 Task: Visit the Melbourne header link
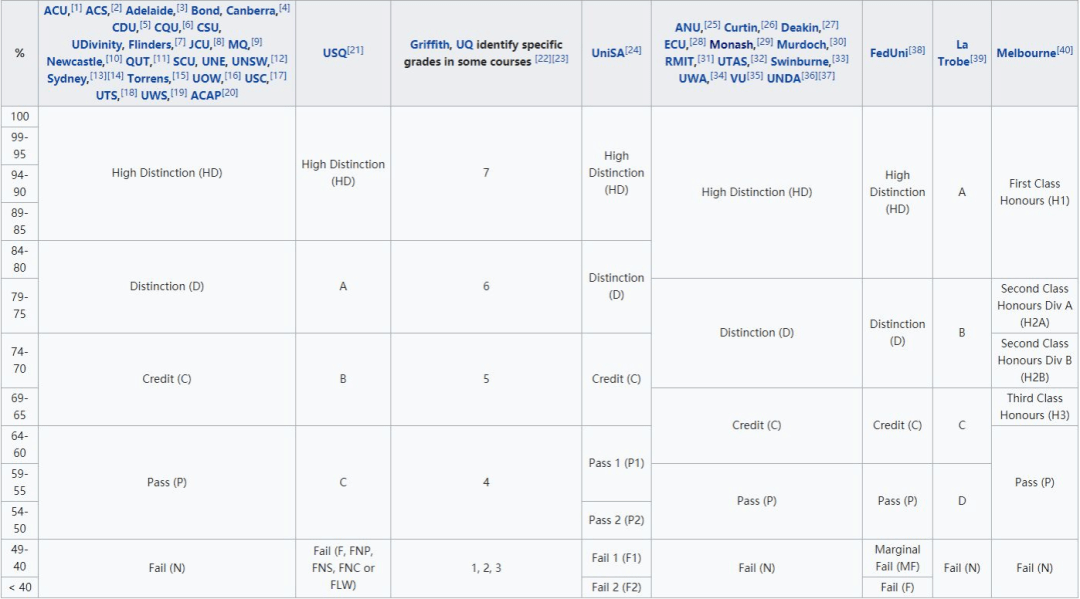[x=1026, y=53]
